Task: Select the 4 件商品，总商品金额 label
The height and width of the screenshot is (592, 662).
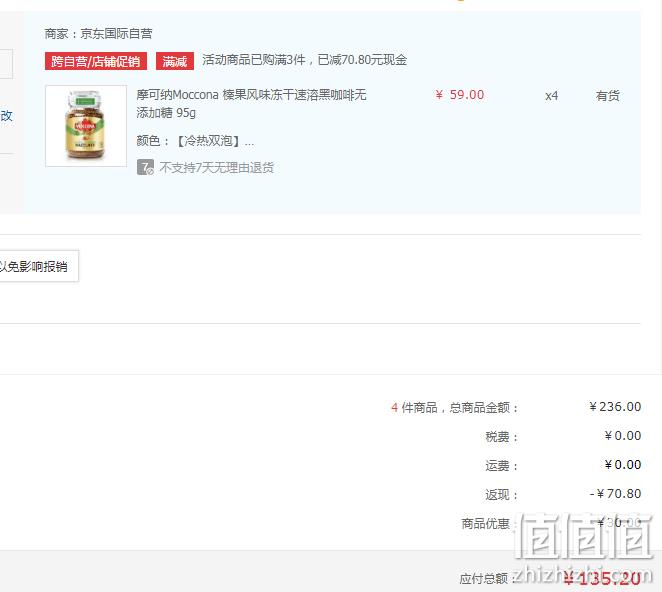Action: point(455,407)
